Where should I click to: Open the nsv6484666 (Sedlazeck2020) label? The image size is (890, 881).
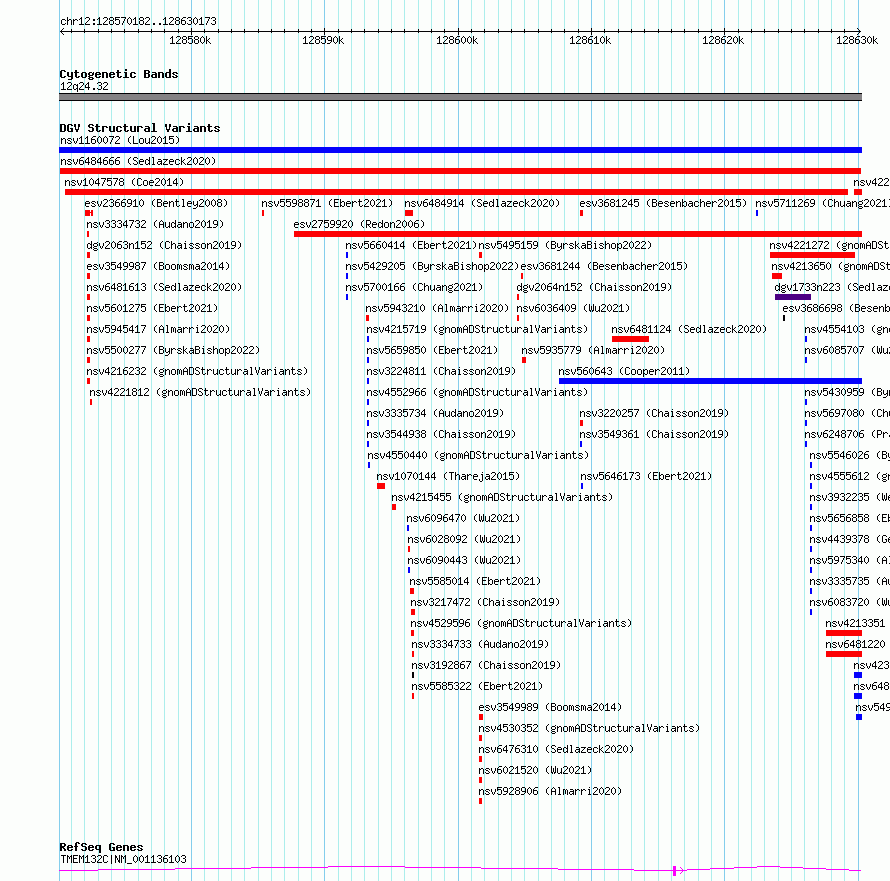click(x=138, y=161)
